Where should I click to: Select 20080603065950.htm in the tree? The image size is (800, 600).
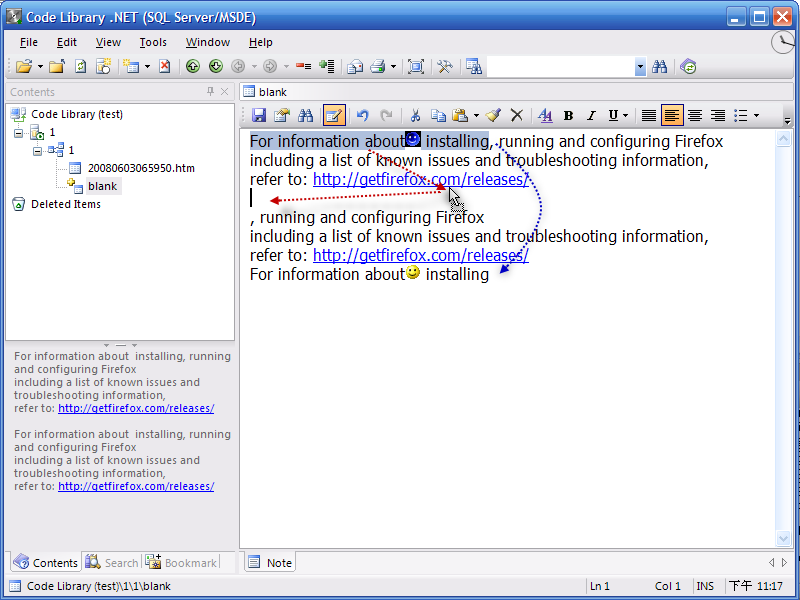(141, 168)
